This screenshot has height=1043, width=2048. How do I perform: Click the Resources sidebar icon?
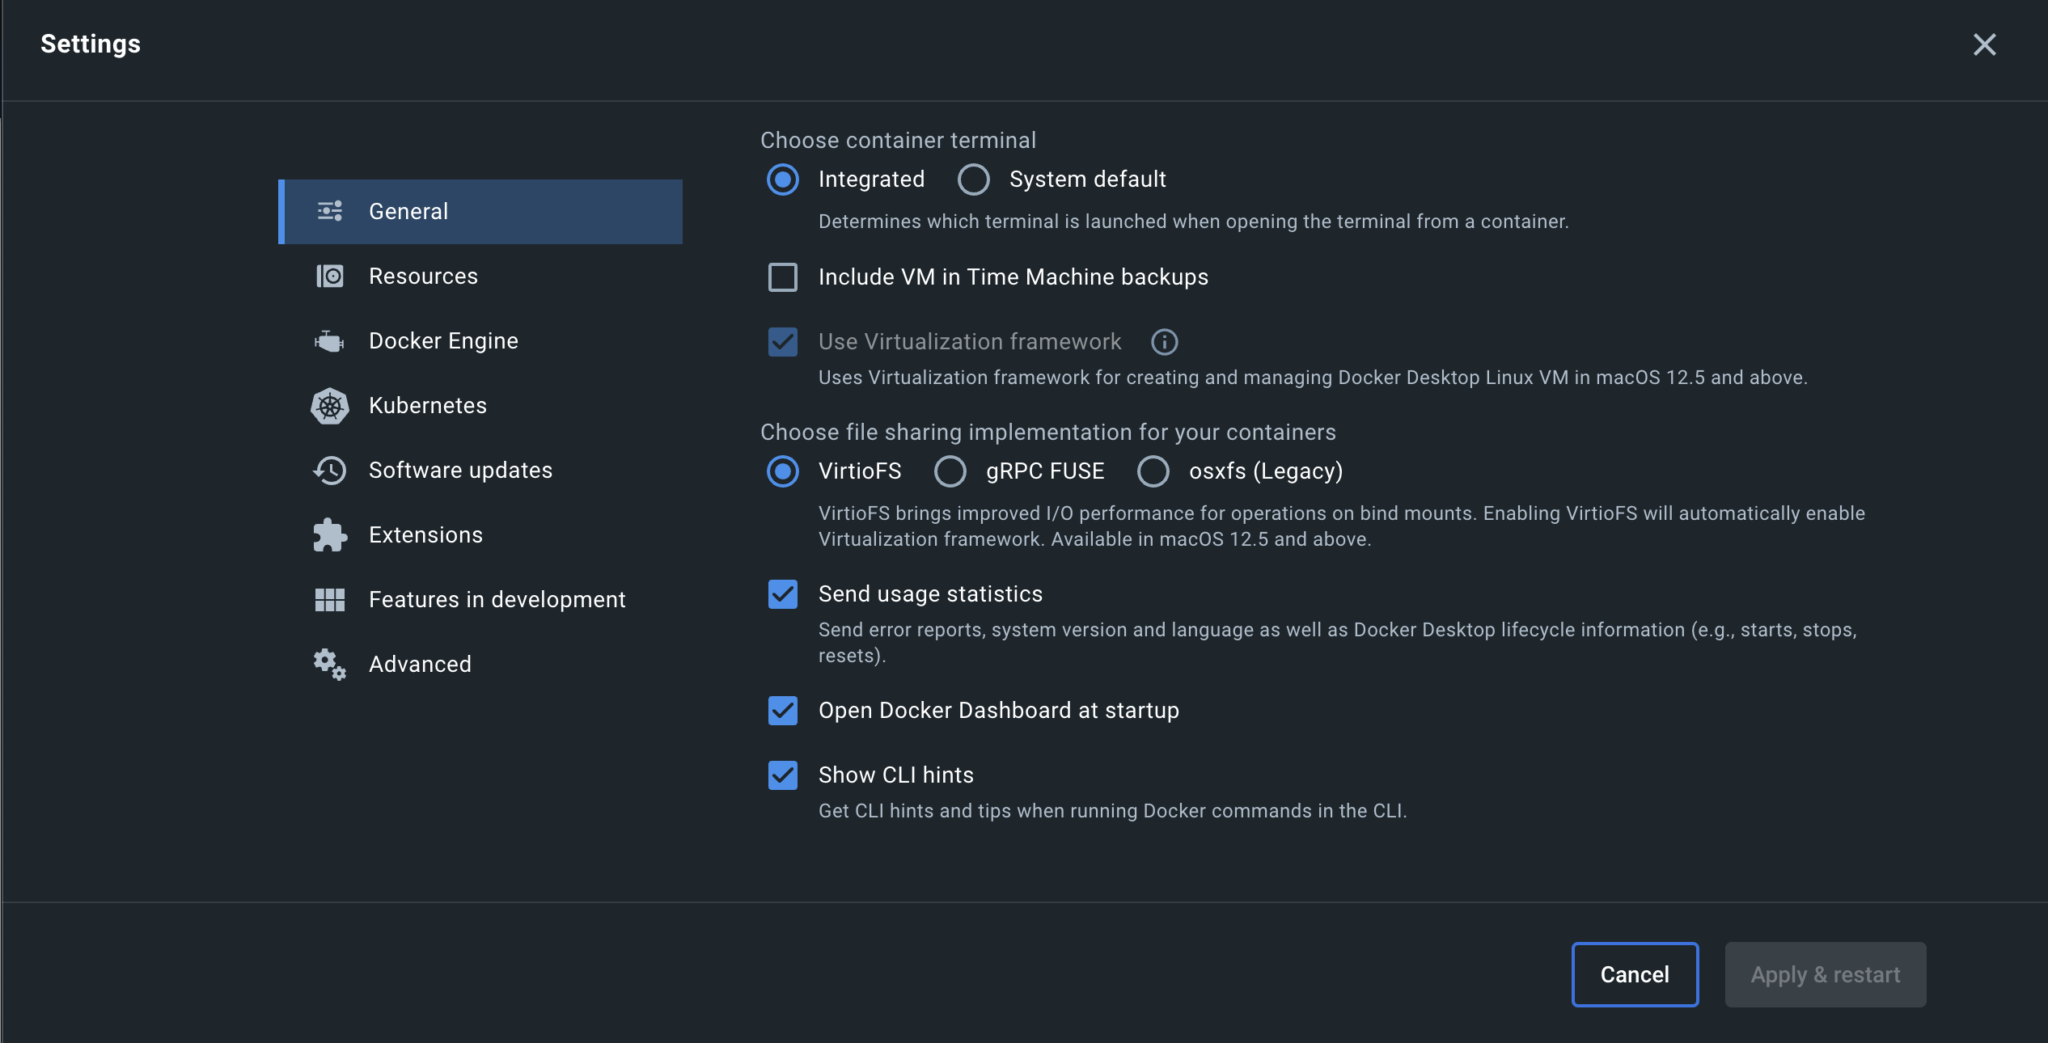[330, 276]
